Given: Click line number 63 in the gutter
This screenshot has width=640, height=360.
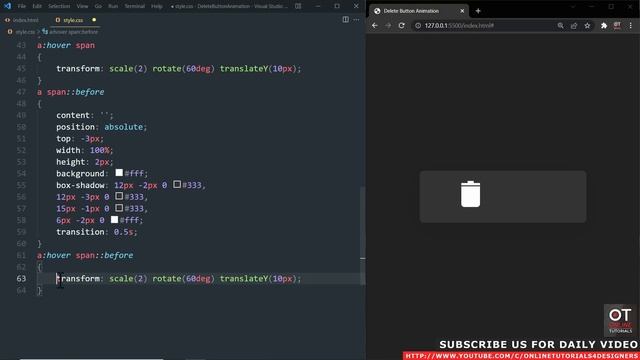Looking at the screenshot, I should pos(21,278).
